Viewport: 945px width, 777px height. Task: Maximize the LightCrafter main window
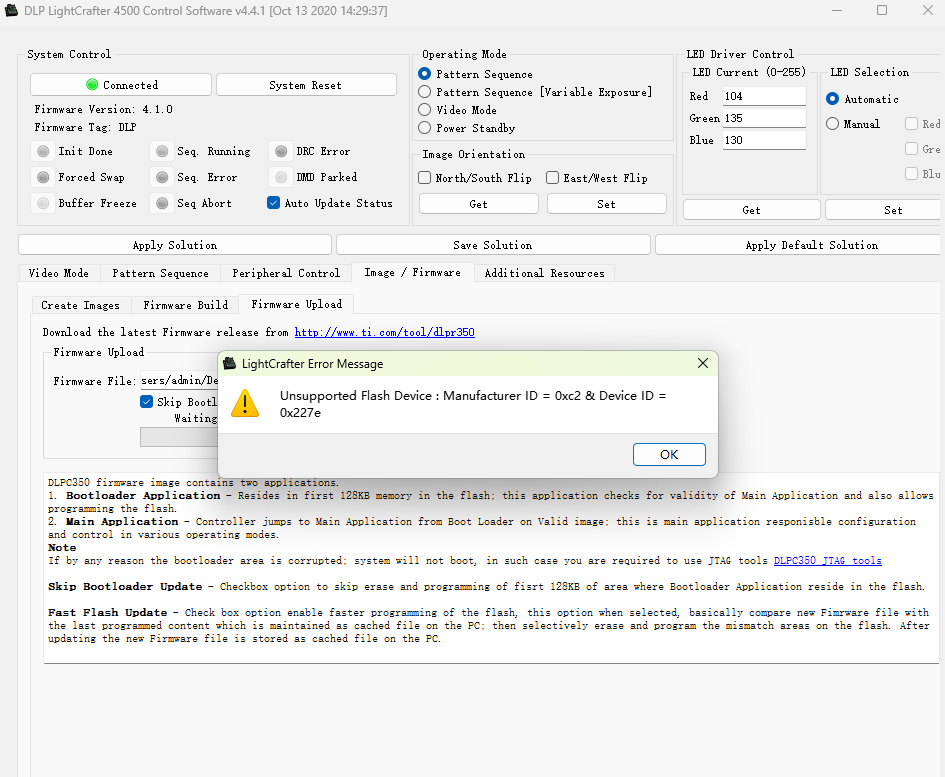coord(882,10)
